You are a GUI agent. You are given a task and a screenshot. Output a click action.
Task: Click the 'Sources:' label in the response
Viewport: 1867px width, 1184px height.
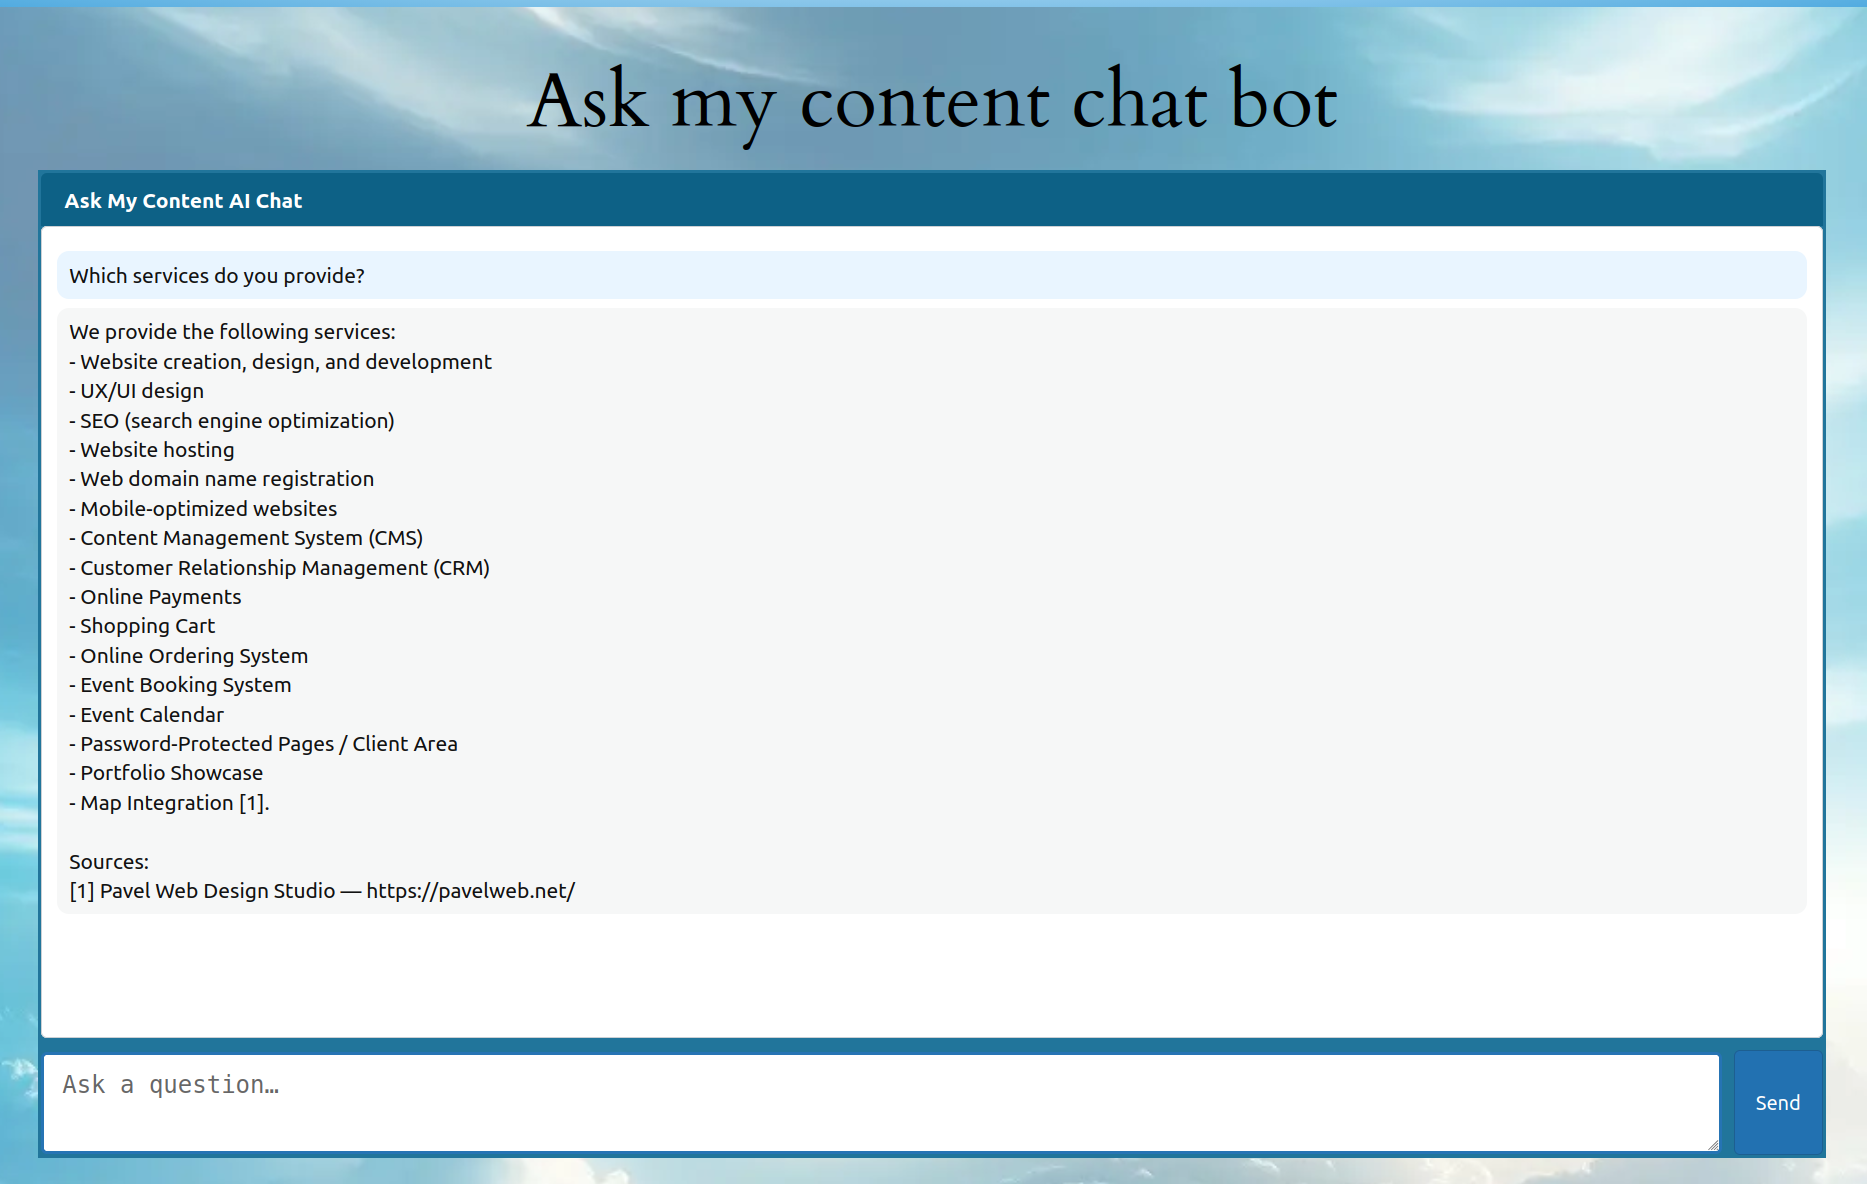click(108, 860)
